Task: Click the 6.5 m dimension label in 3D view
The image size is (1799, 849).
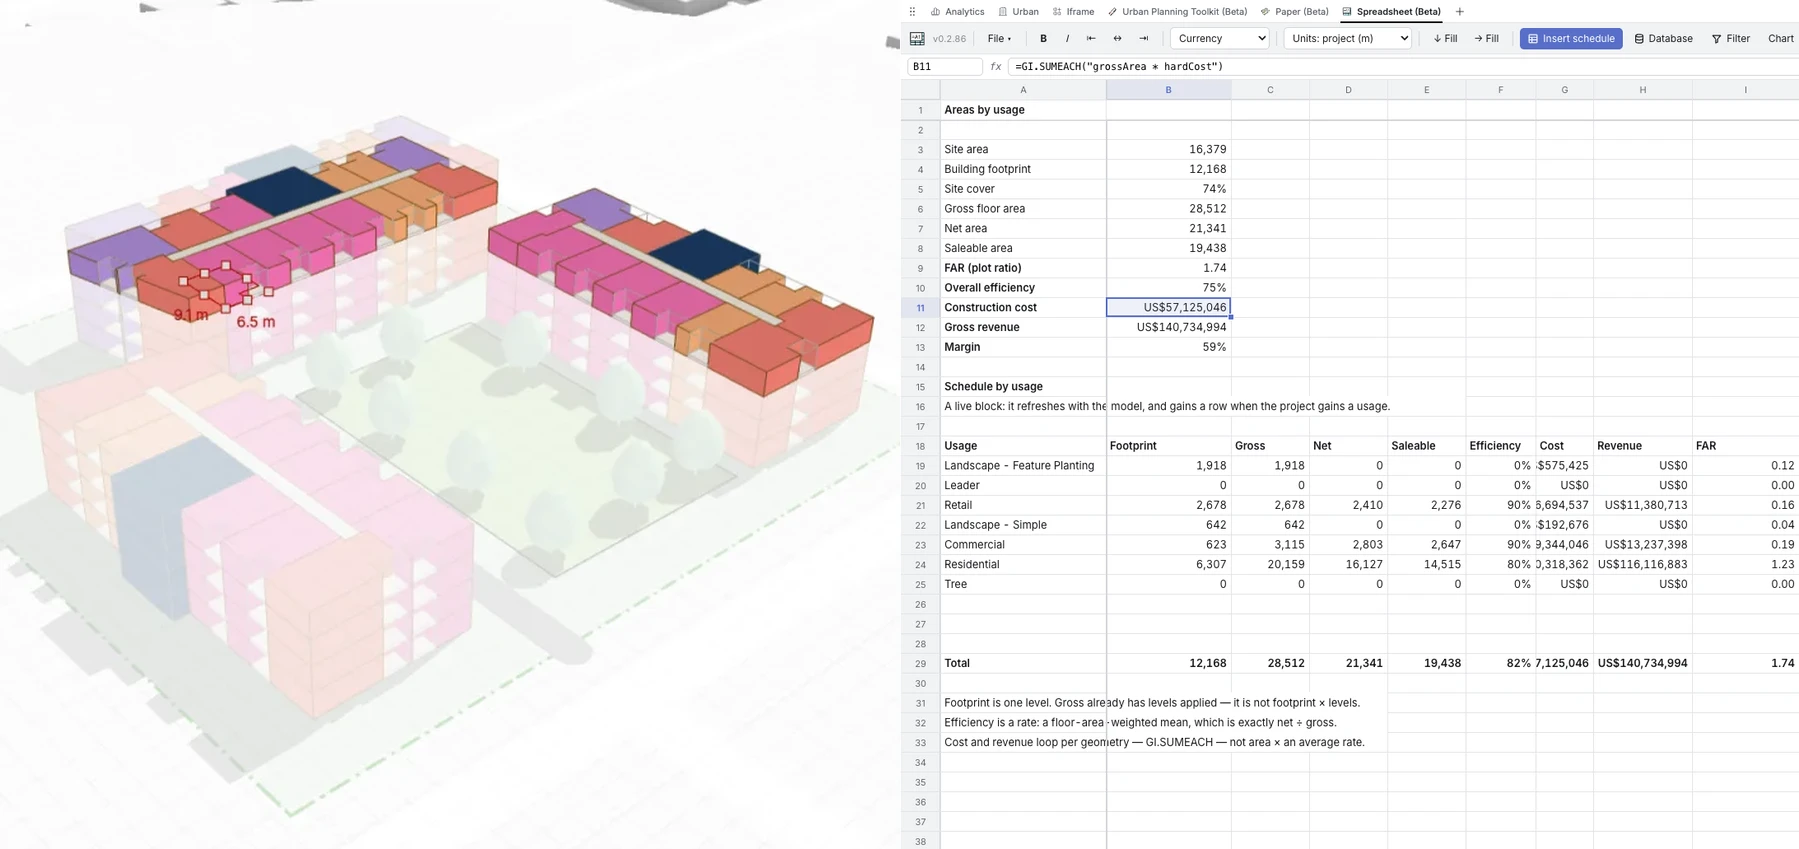Action: (256, 322)
